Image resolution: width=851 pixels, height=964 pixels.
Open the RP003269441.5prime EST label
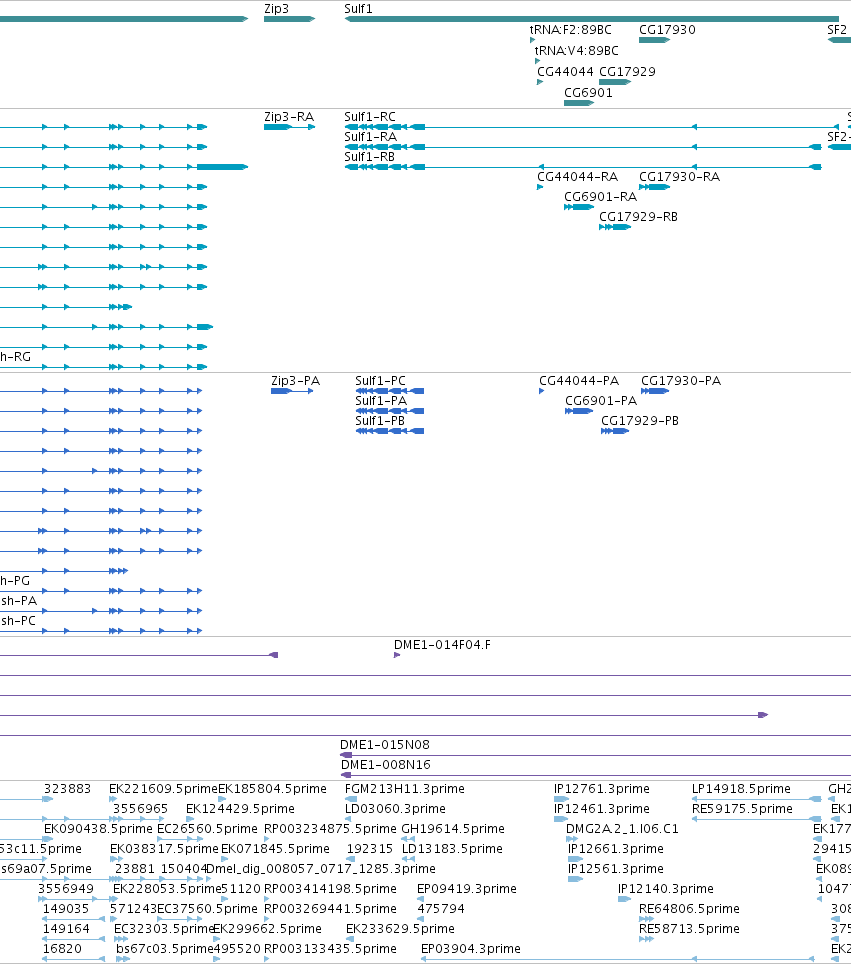pyautogui.click(x=330, y=908)
